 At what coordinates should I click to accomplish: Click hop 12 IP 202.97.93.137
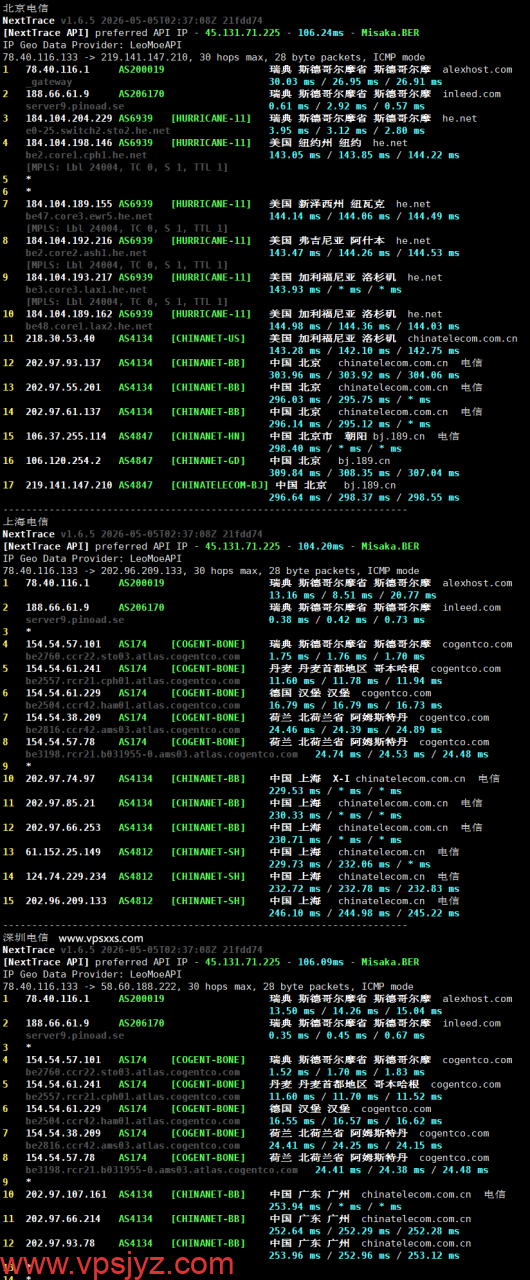[x=63, y=363]
